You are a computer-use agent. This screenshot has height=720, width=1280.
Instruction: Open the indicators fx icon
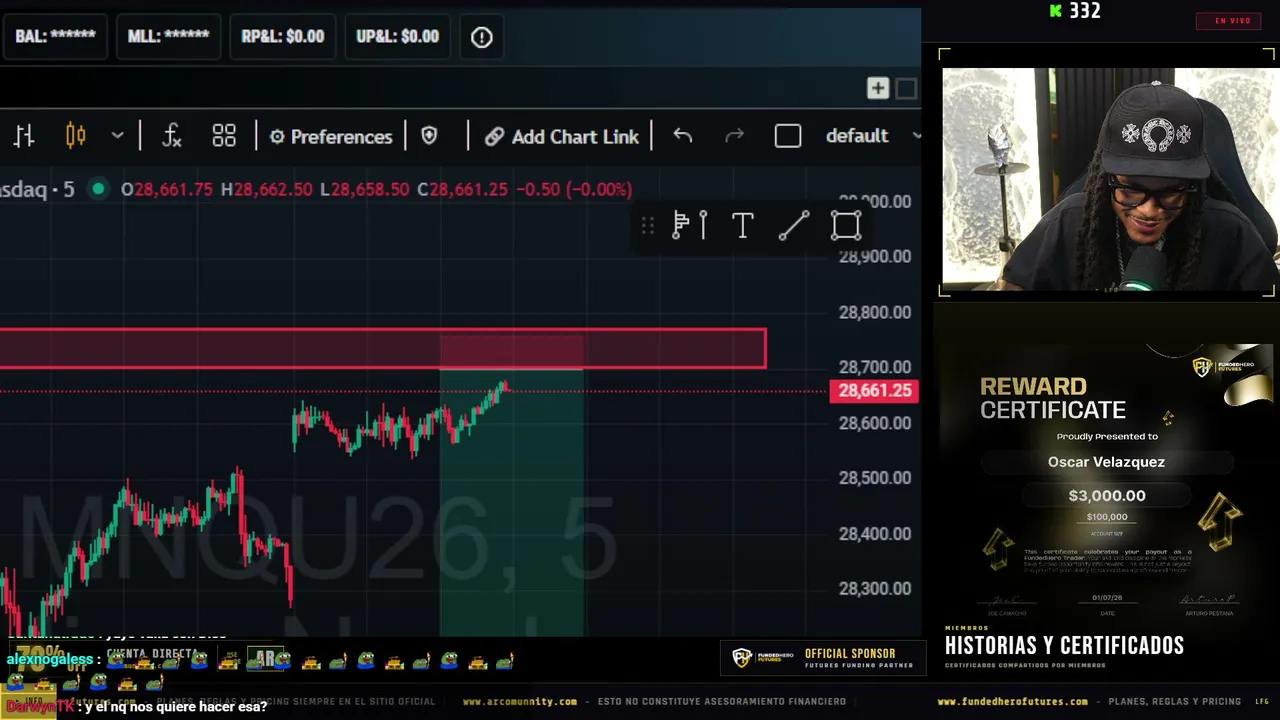tap(172, 136)
